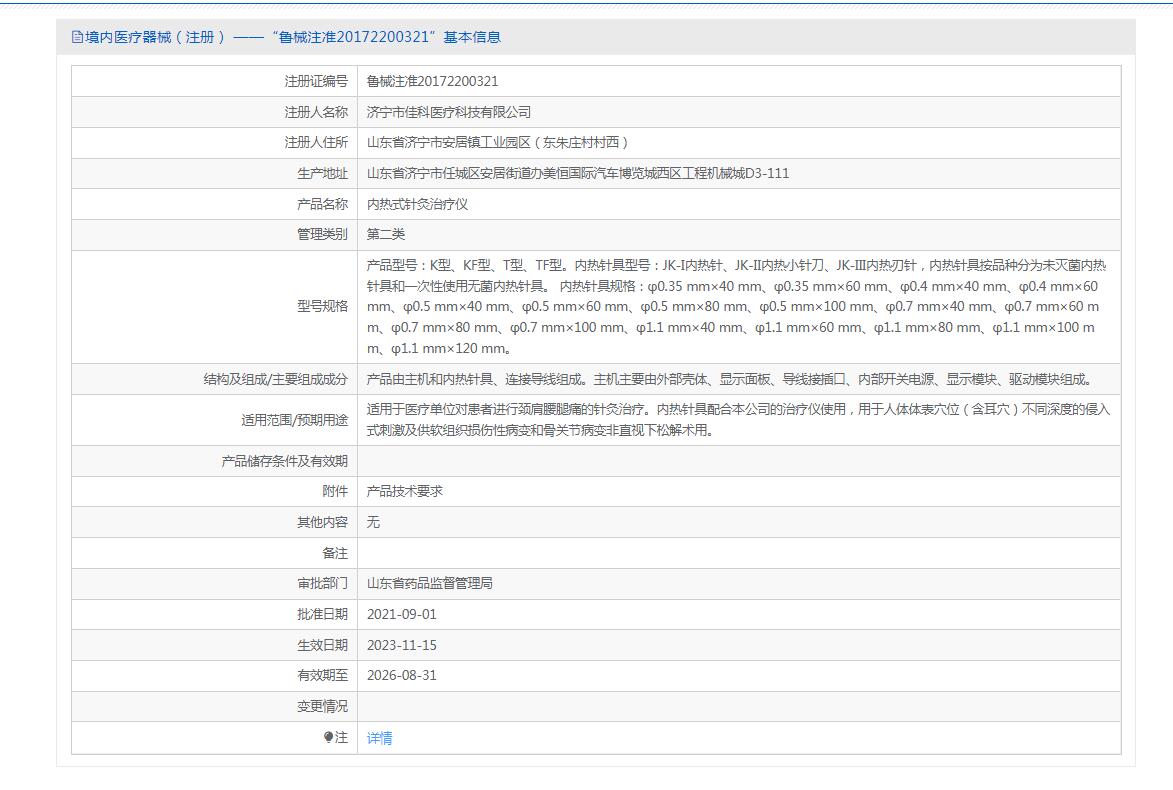Select effective date 2023-11-15
The image size is (1173, 790).
pos(402,645)
